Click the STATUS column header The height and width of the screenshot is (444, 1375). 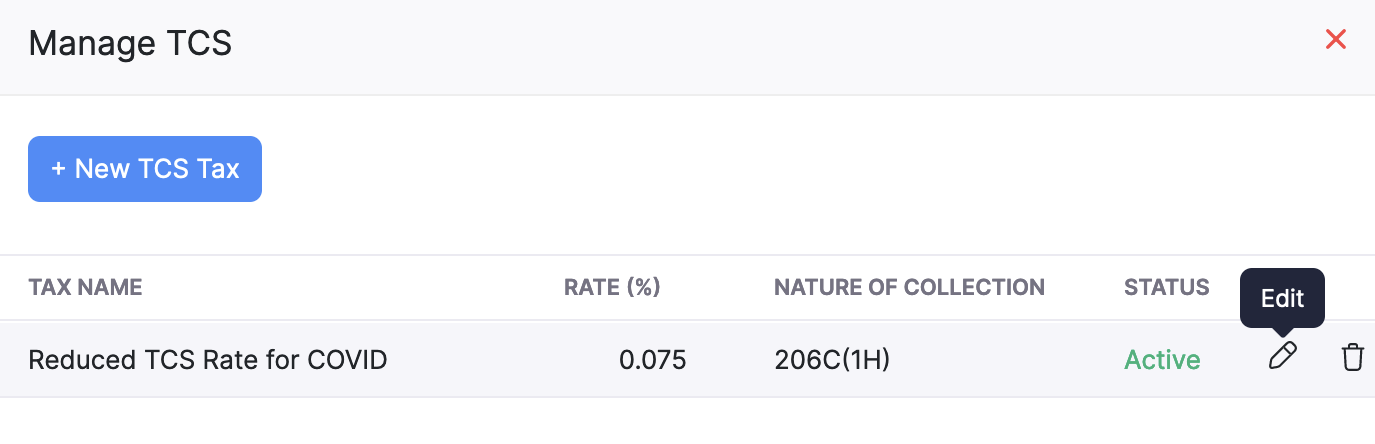(1166, 288)
